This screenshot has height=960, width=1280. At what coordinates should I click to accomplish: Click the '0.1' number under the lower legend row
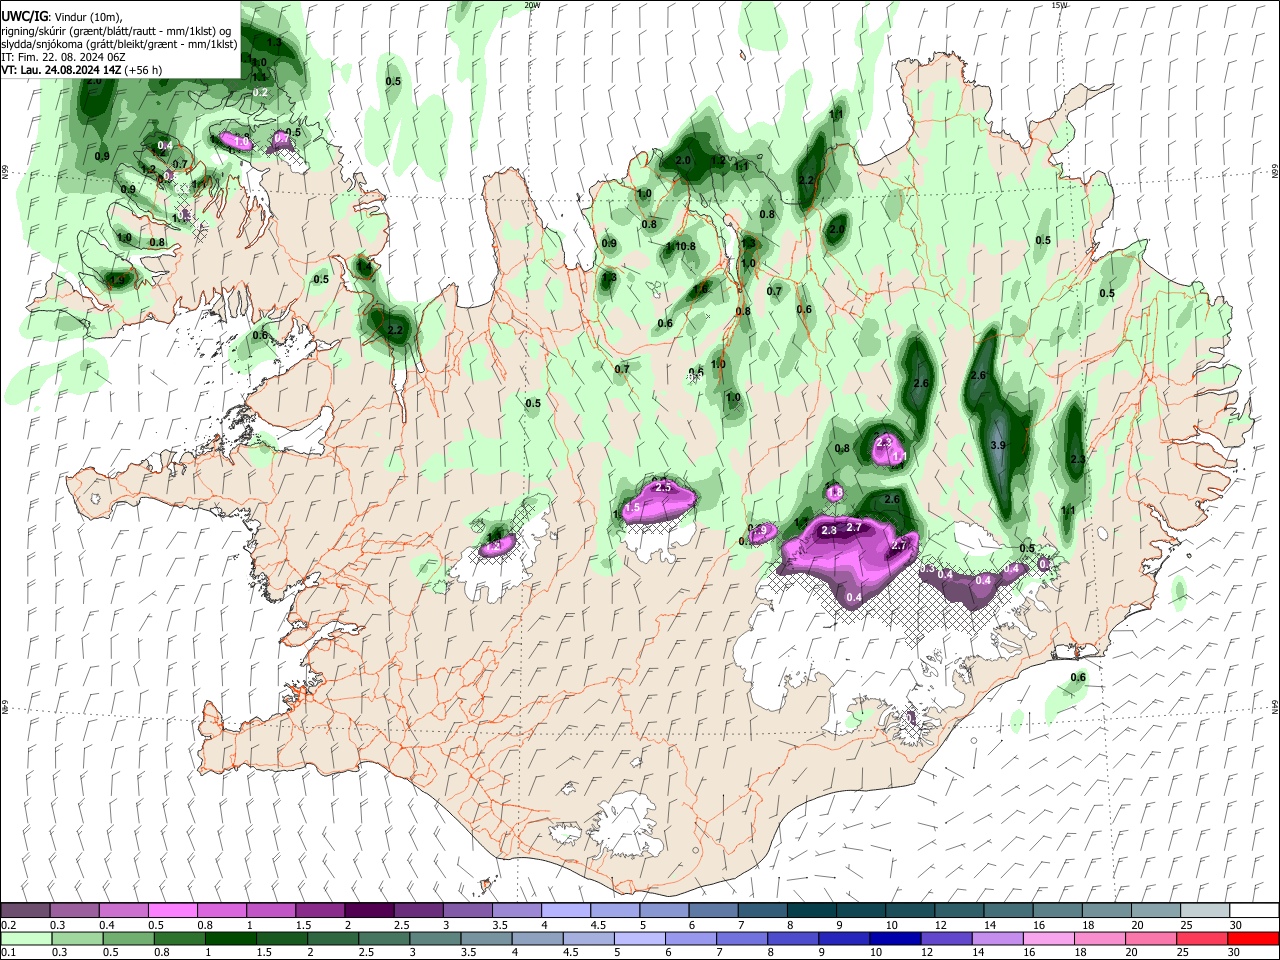(8, 953)
